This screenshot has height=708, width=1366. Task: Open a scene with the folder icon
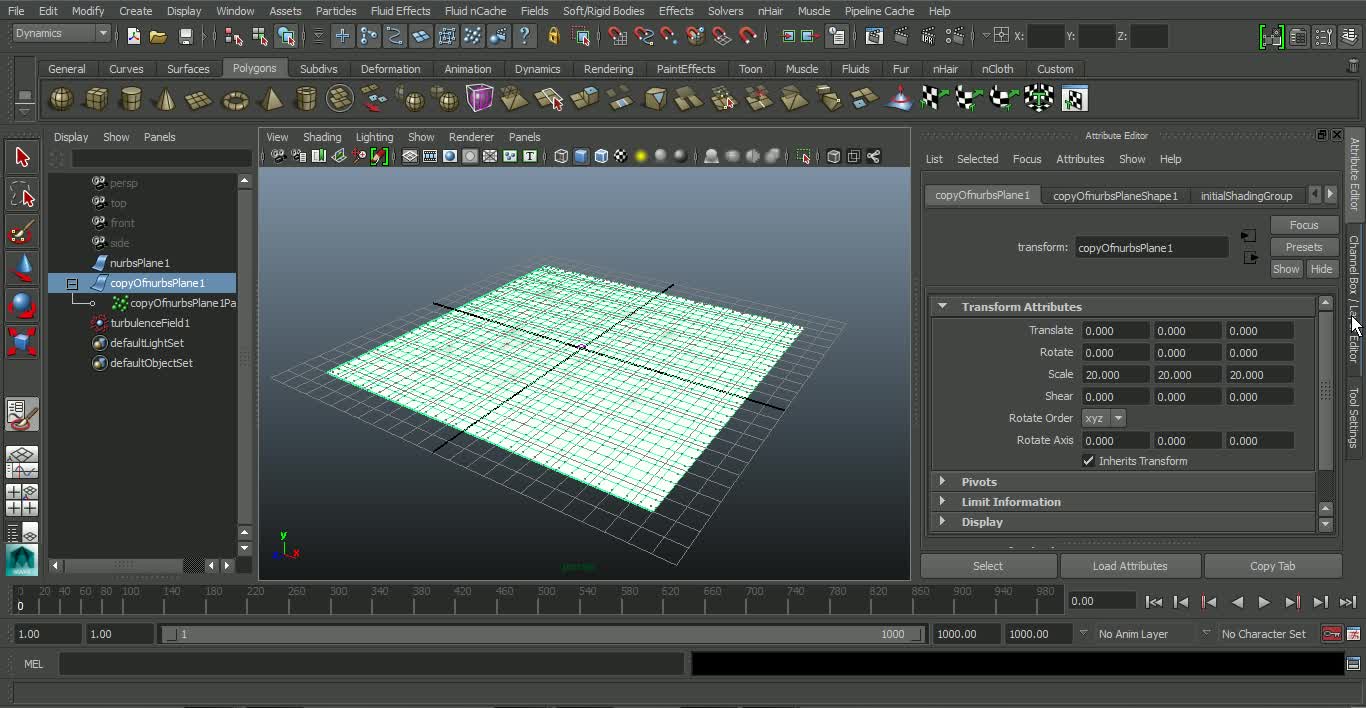click(158, 36)
